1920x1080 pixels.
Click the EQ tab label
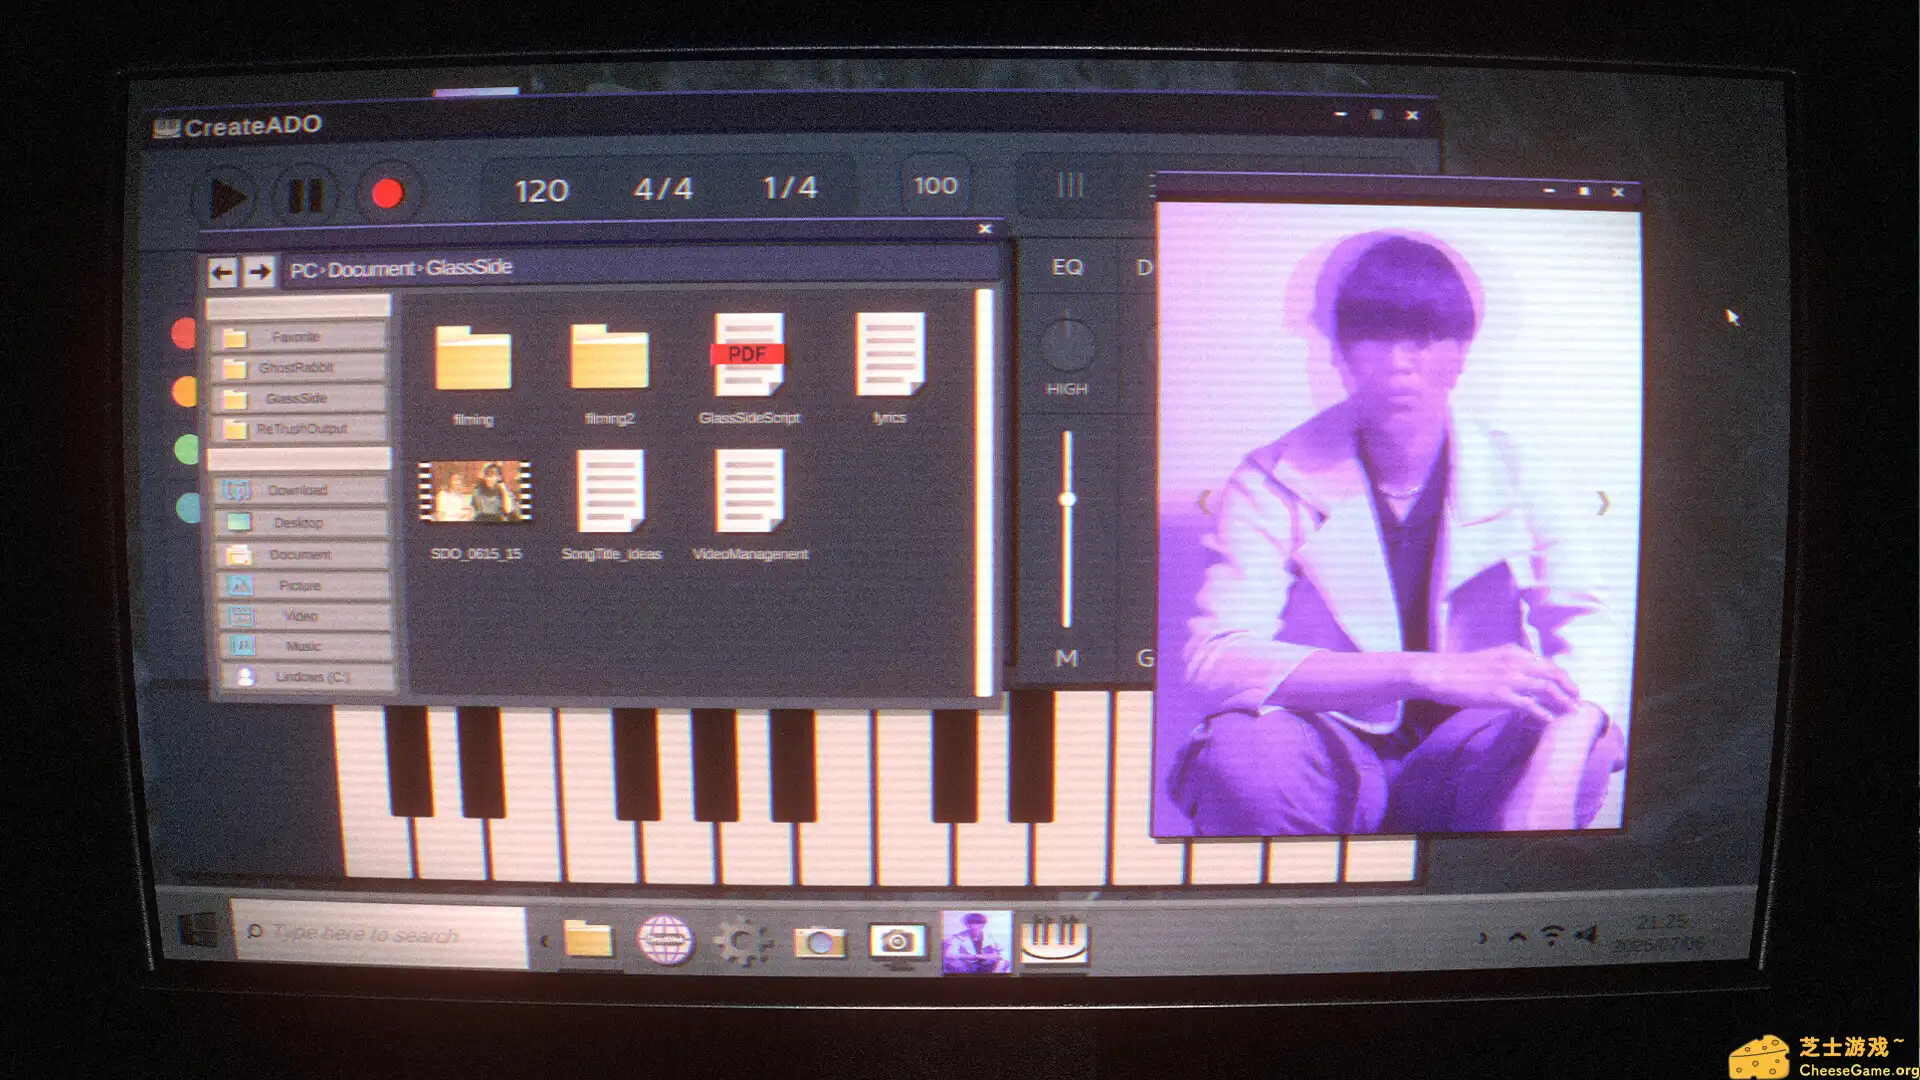click(1067, 267)
